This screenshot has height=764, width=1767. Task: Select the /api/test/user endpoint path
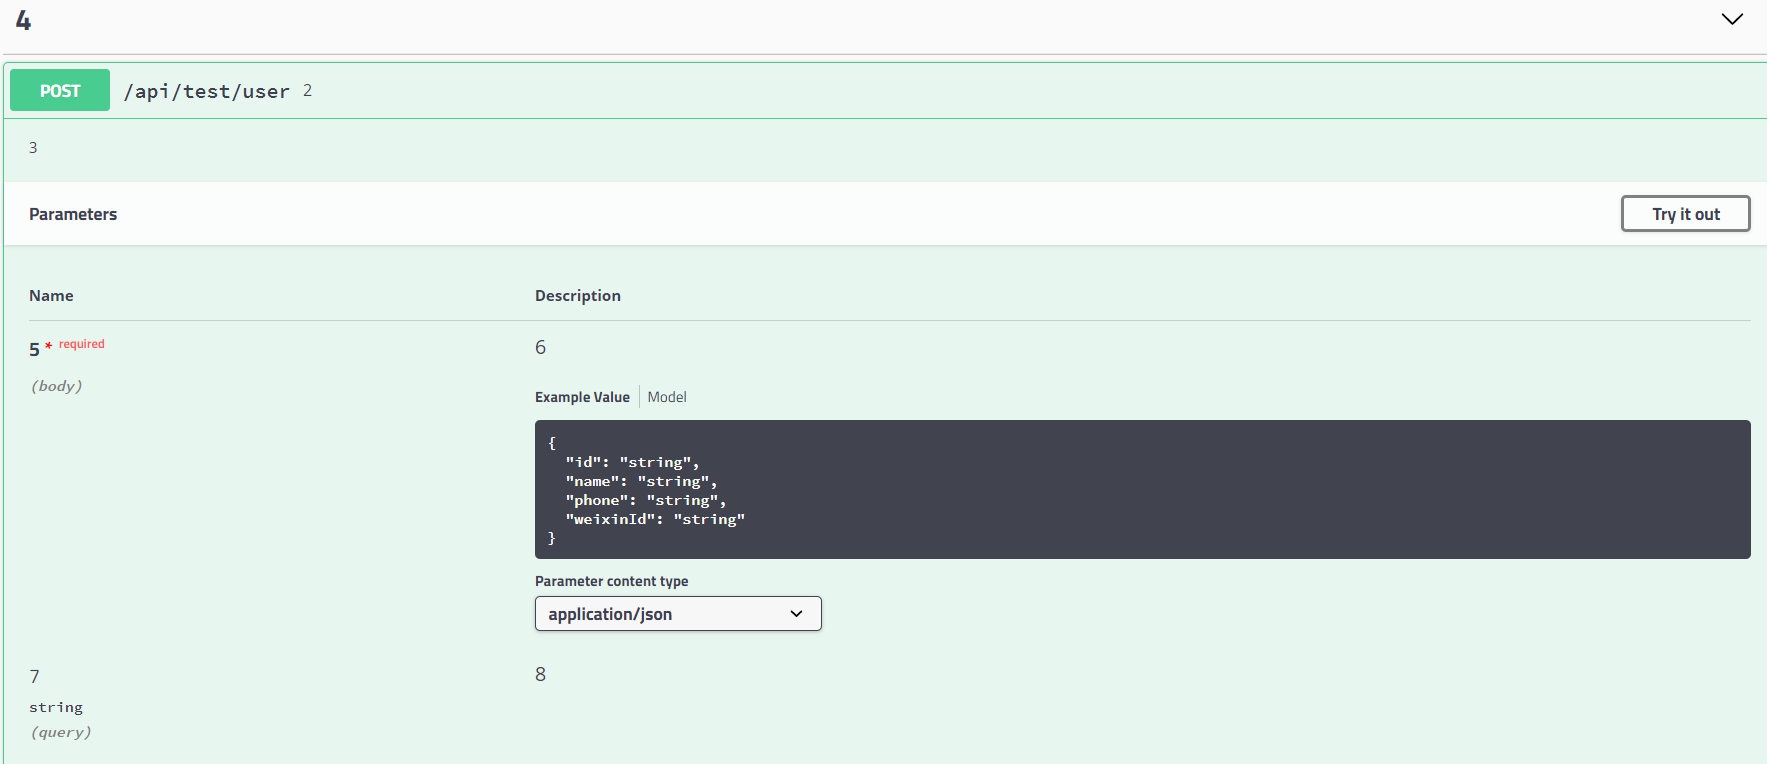[206, 91]
